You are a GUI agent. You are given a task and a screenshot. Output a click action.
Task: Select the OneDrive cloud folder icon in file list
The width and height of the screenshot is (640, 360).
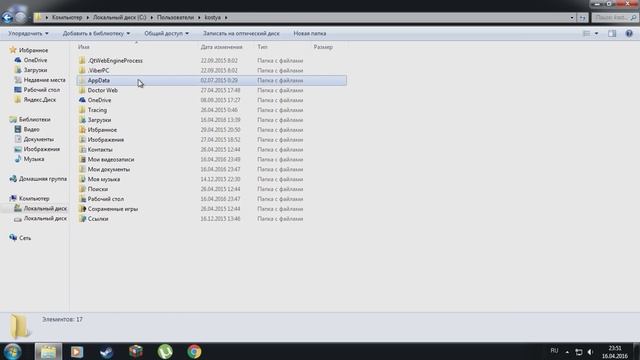[82, 100]
